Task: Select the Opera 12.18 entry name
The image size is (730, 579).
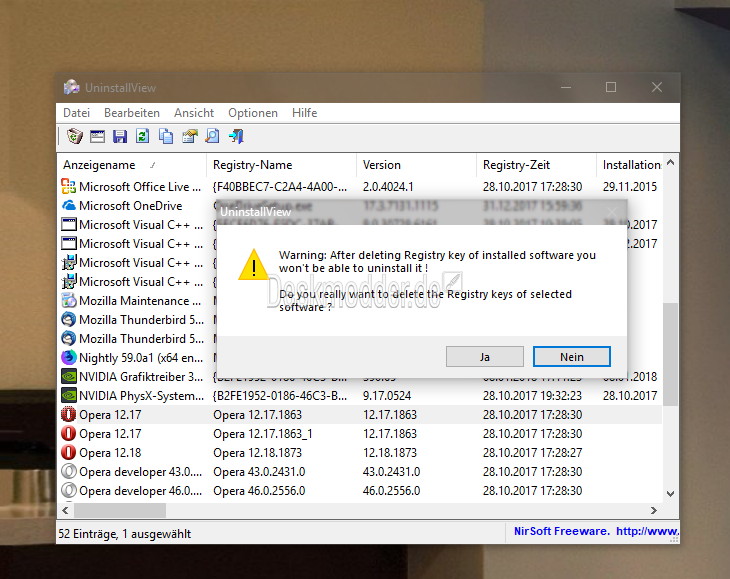Action: 110,452
